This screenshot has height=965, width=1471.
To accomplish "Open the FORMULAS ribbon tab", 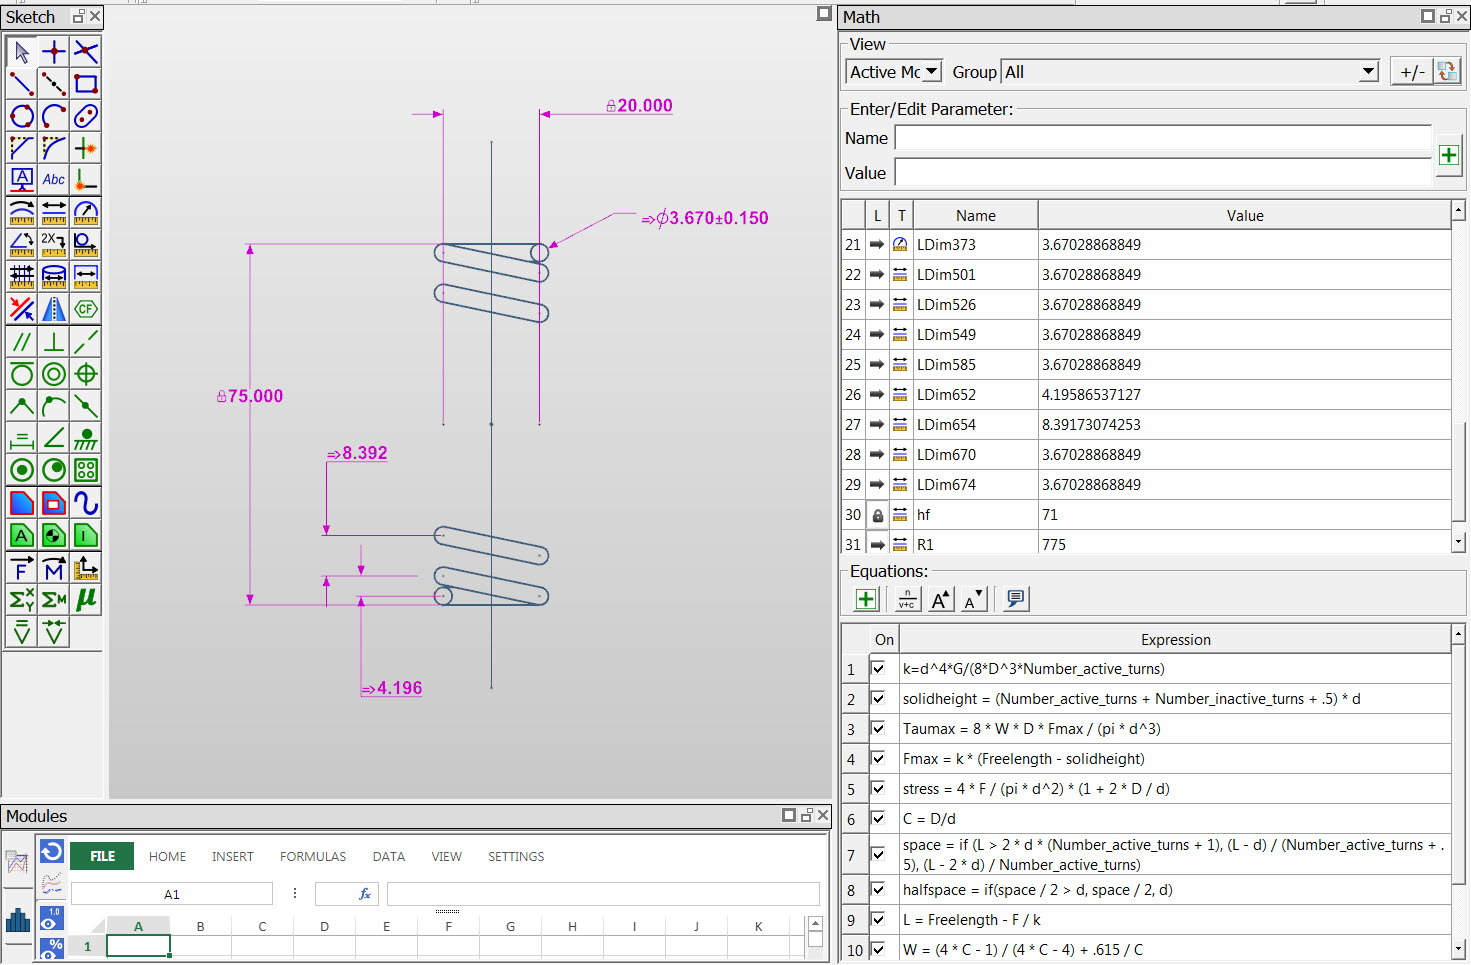I will [313, 856].
